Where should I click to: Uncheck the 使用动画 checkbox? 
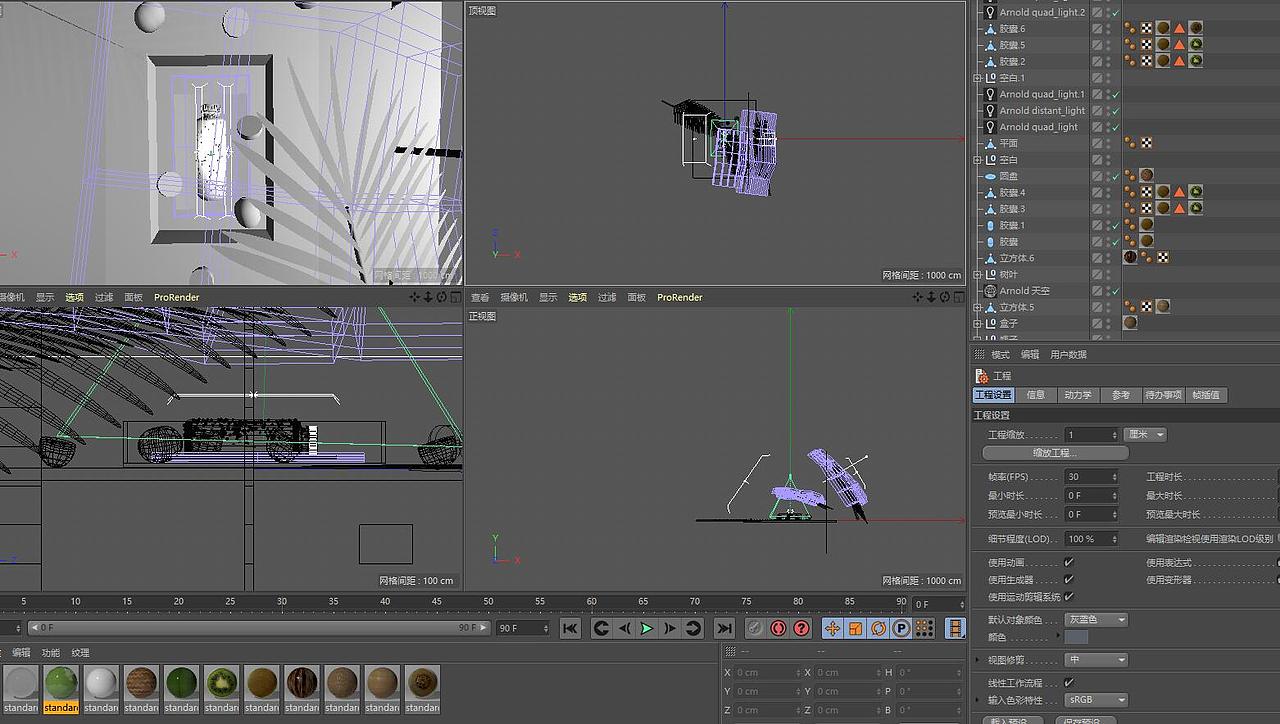(x=1069, y=562)
